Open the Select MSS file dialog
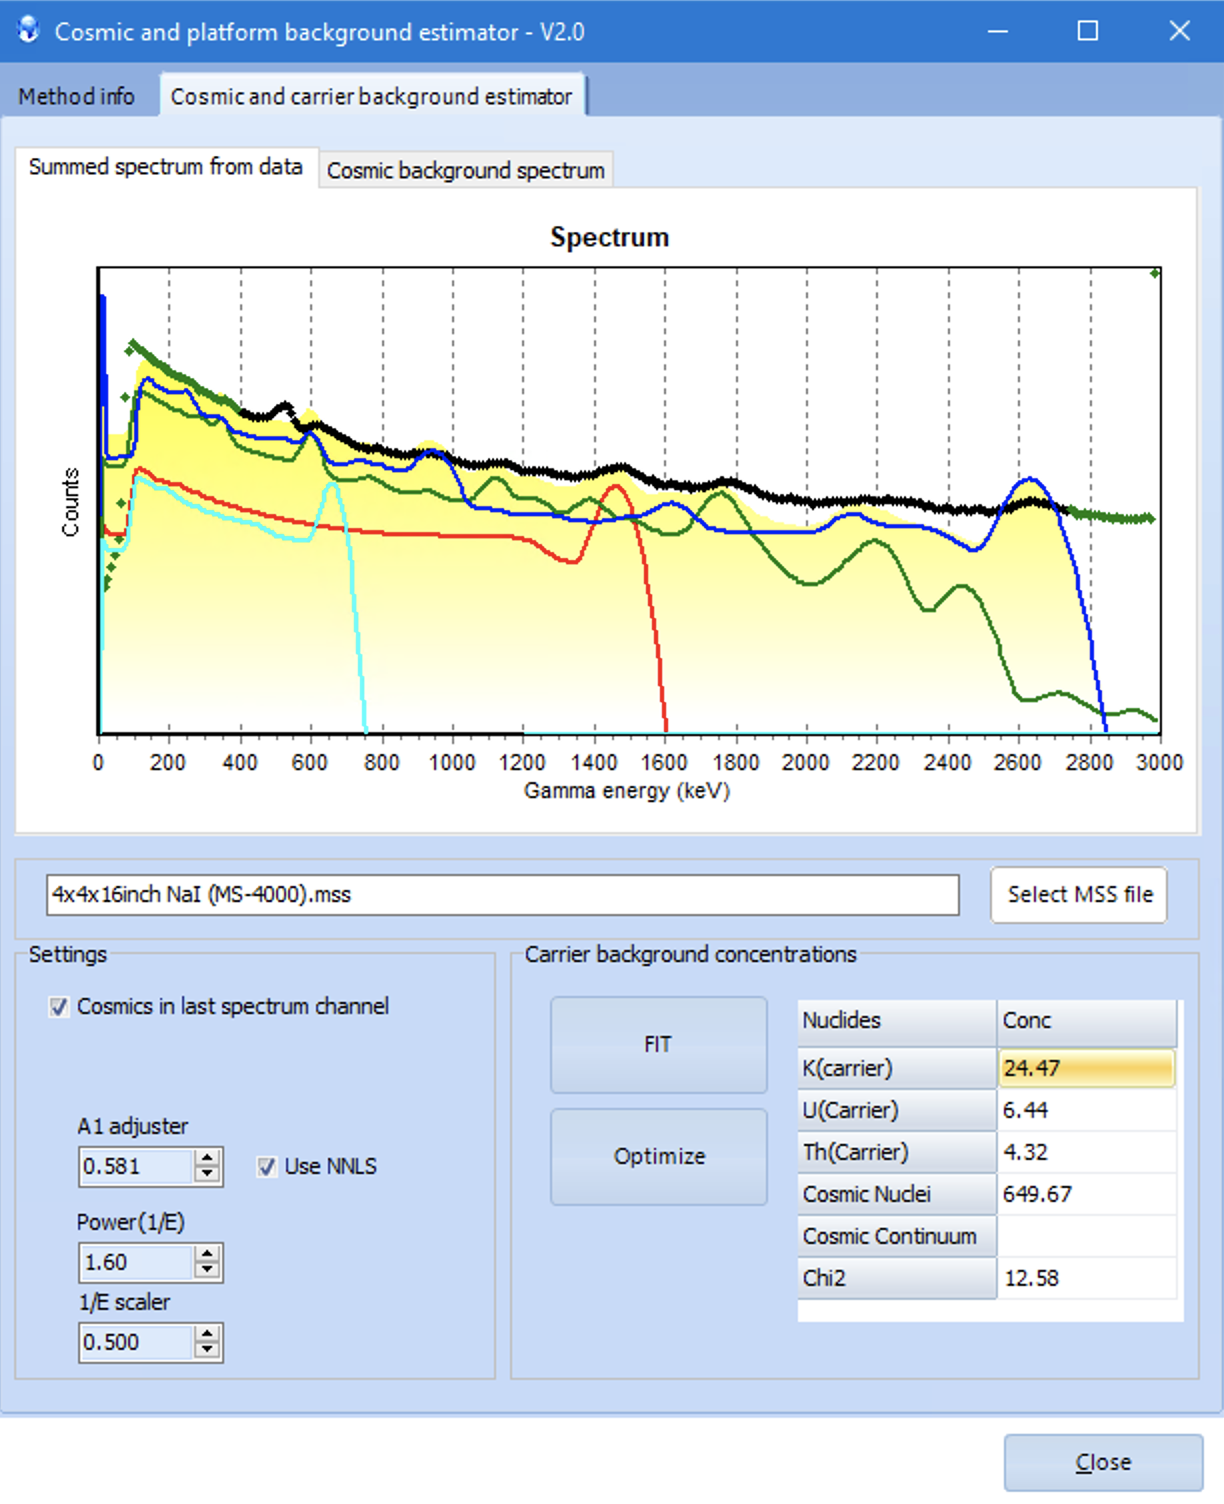1224x1504 pixels. [x=1079, y=894]
